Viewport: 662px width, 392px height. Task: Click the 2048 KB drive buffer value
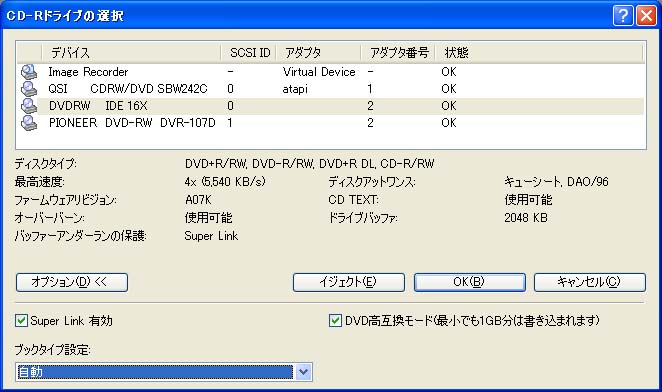tap(526, 218)
